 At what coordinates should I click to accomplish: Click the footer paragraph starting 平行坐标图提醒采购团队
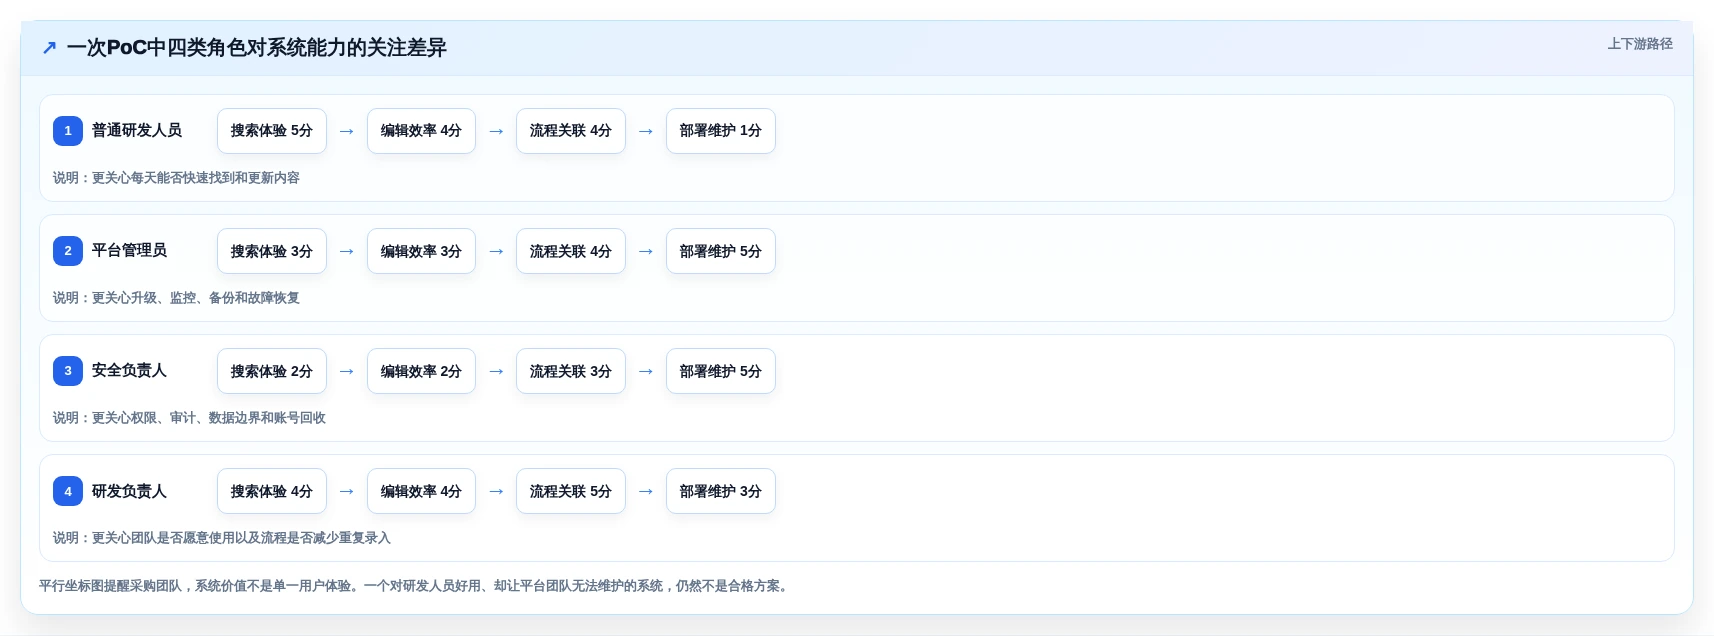click(415, 586)
